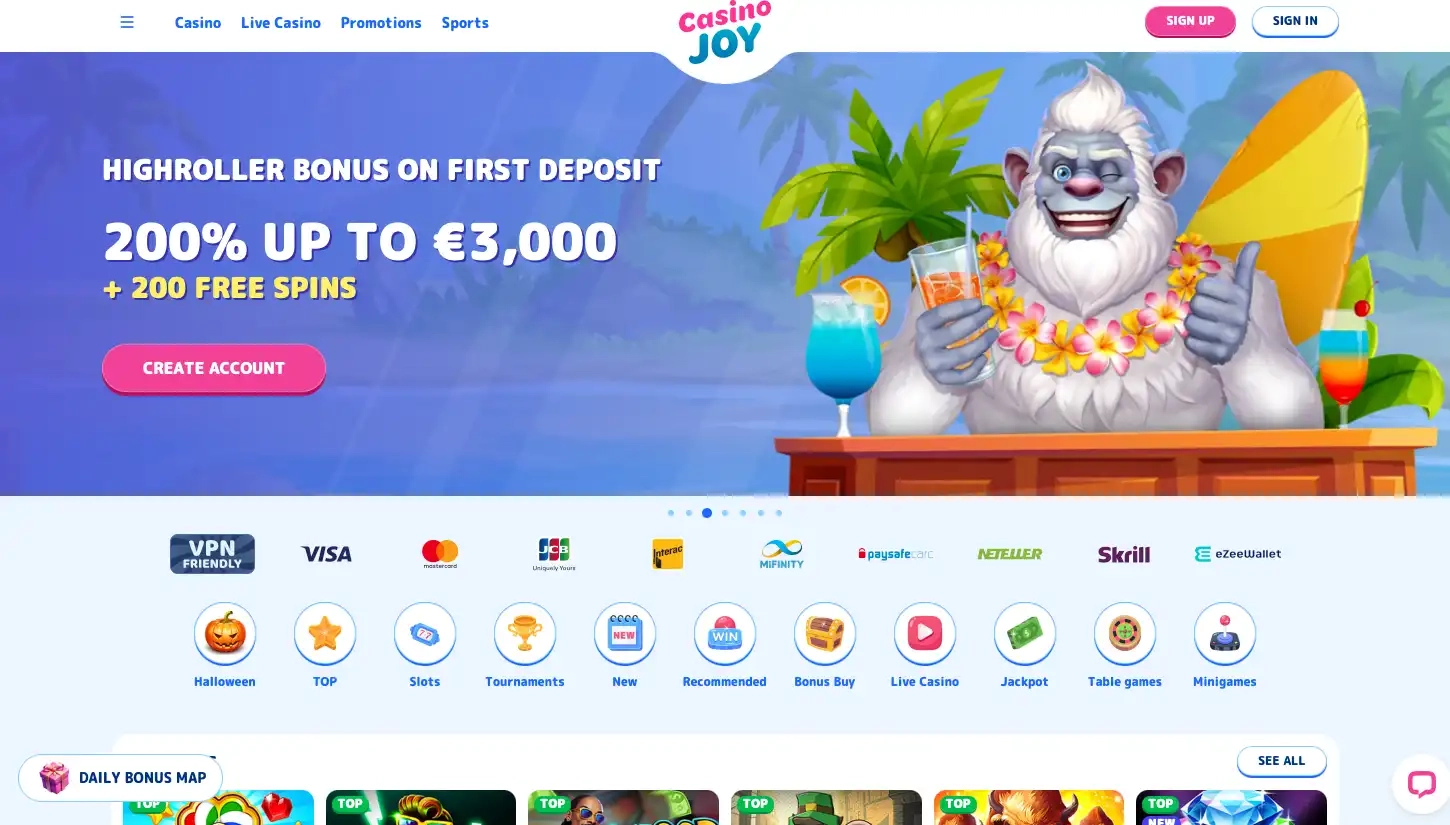Click SEE ALL for top games
Image resolution: width=1450 pixels, height=825 pixels.
click(x=1282, y=761)
